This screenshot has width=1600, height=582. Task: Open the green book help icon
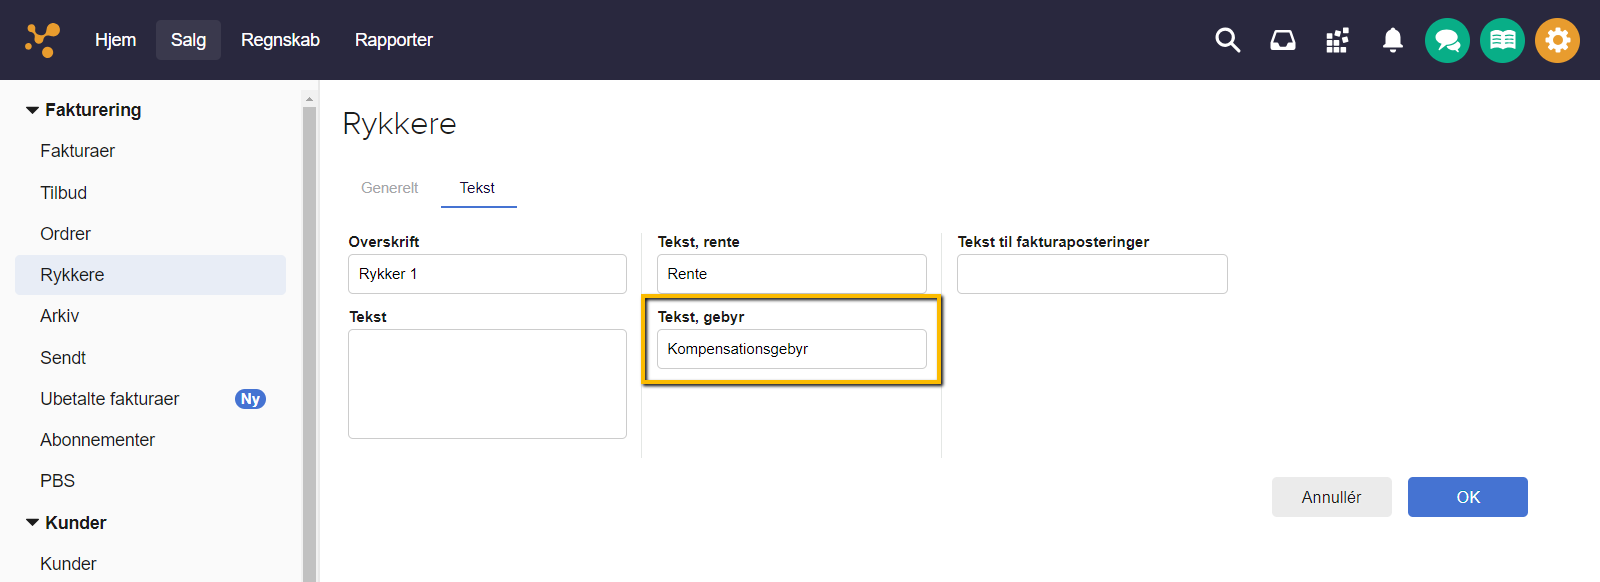pyautogui.click(x=1502, y=41)
